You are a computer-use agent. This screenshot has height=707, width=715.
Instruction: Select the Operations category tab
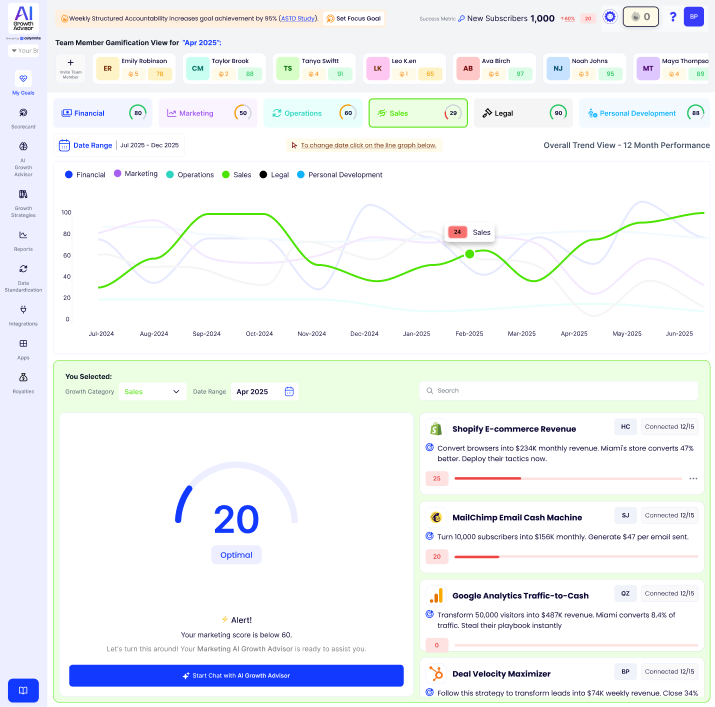tap(310, 113)
